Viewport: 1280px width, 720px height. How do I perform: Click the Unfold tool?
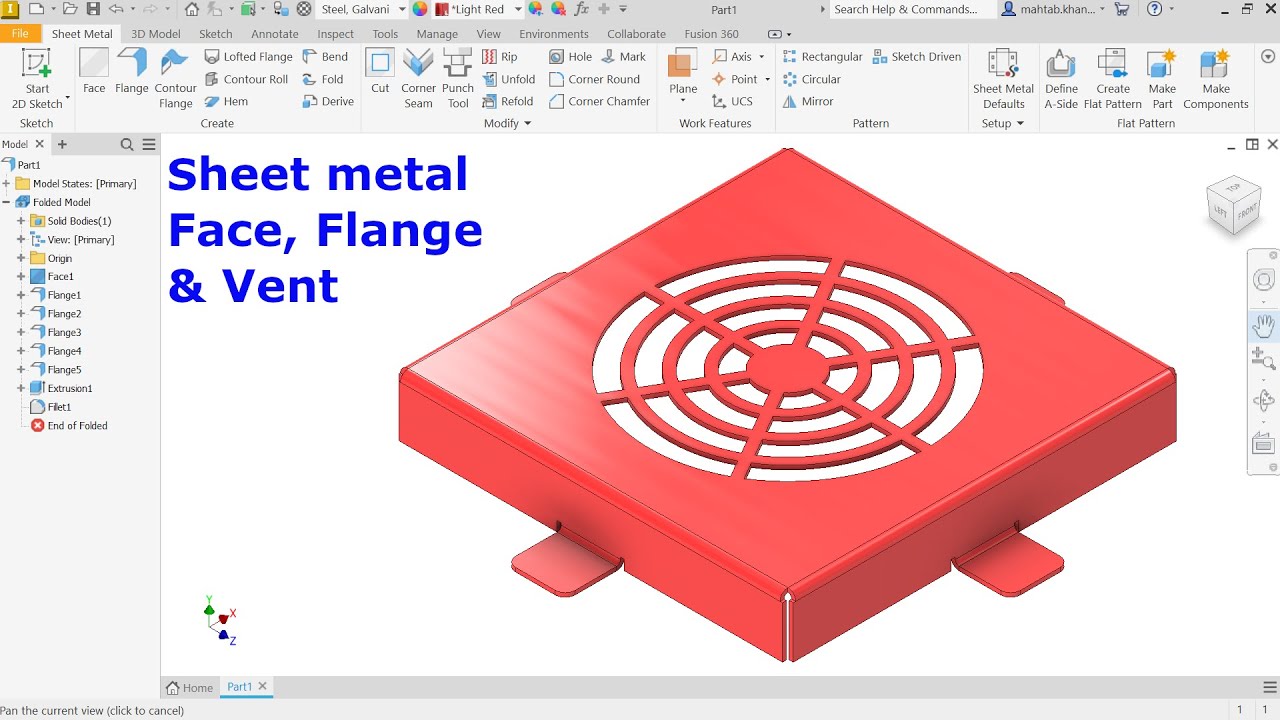coord(509,79)
